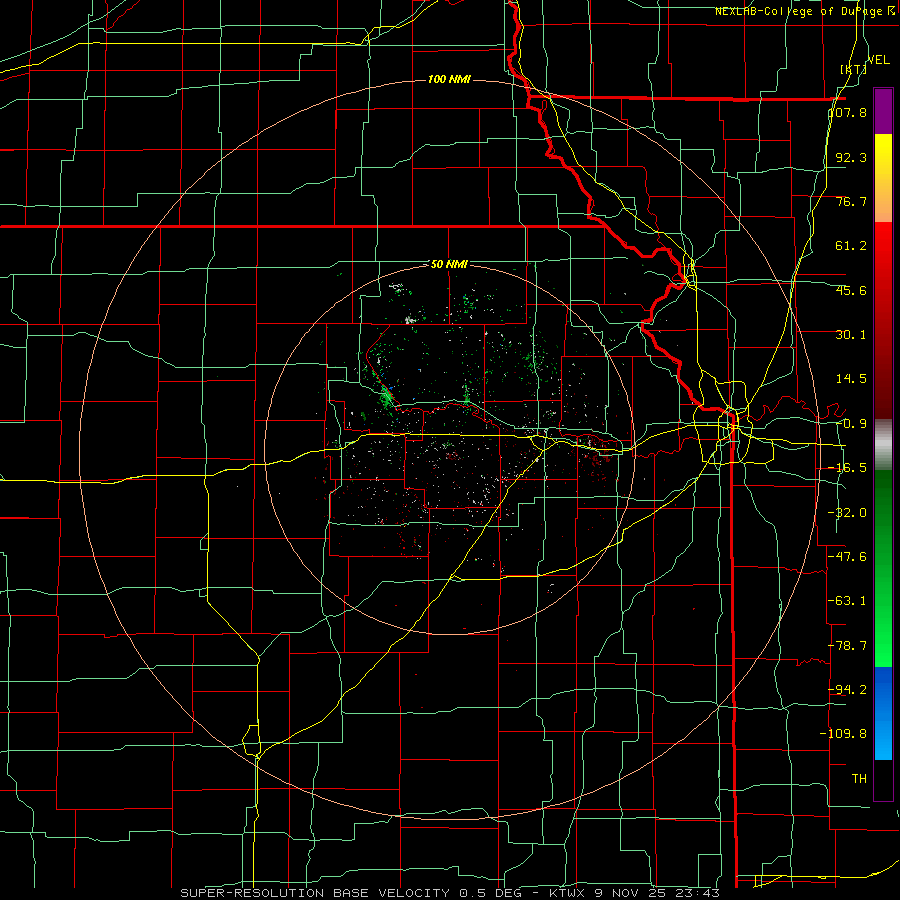
Task: Click the 92.3 velocity scale value
Action: pyautogui.click(x=851, y=157)
